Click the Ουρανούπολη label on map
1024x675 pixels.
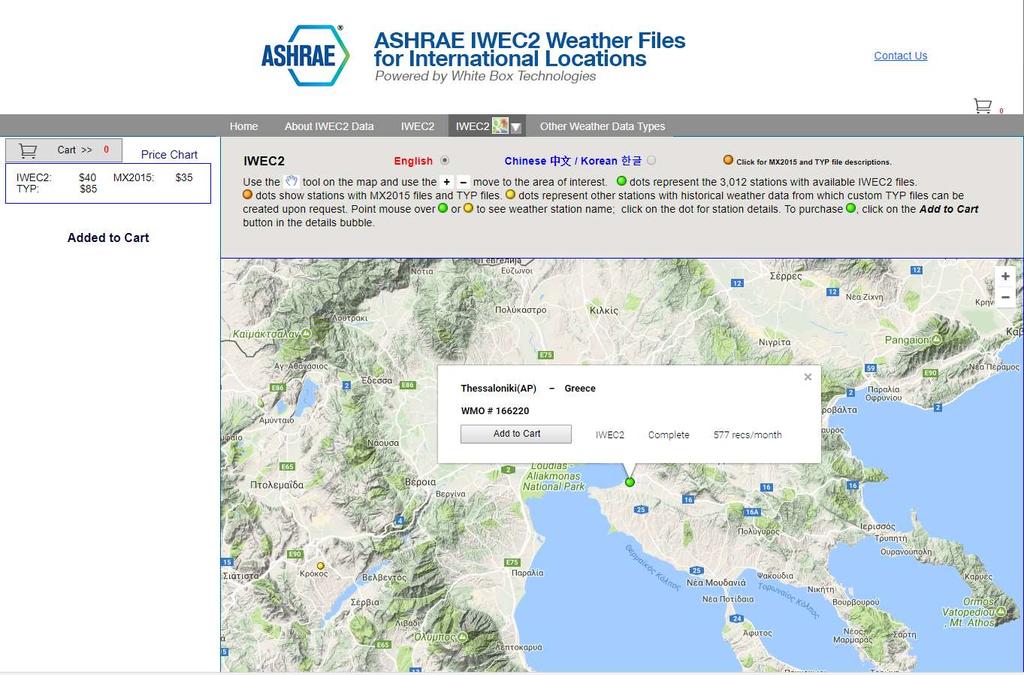pyautogui.click(x=908, y=552)
